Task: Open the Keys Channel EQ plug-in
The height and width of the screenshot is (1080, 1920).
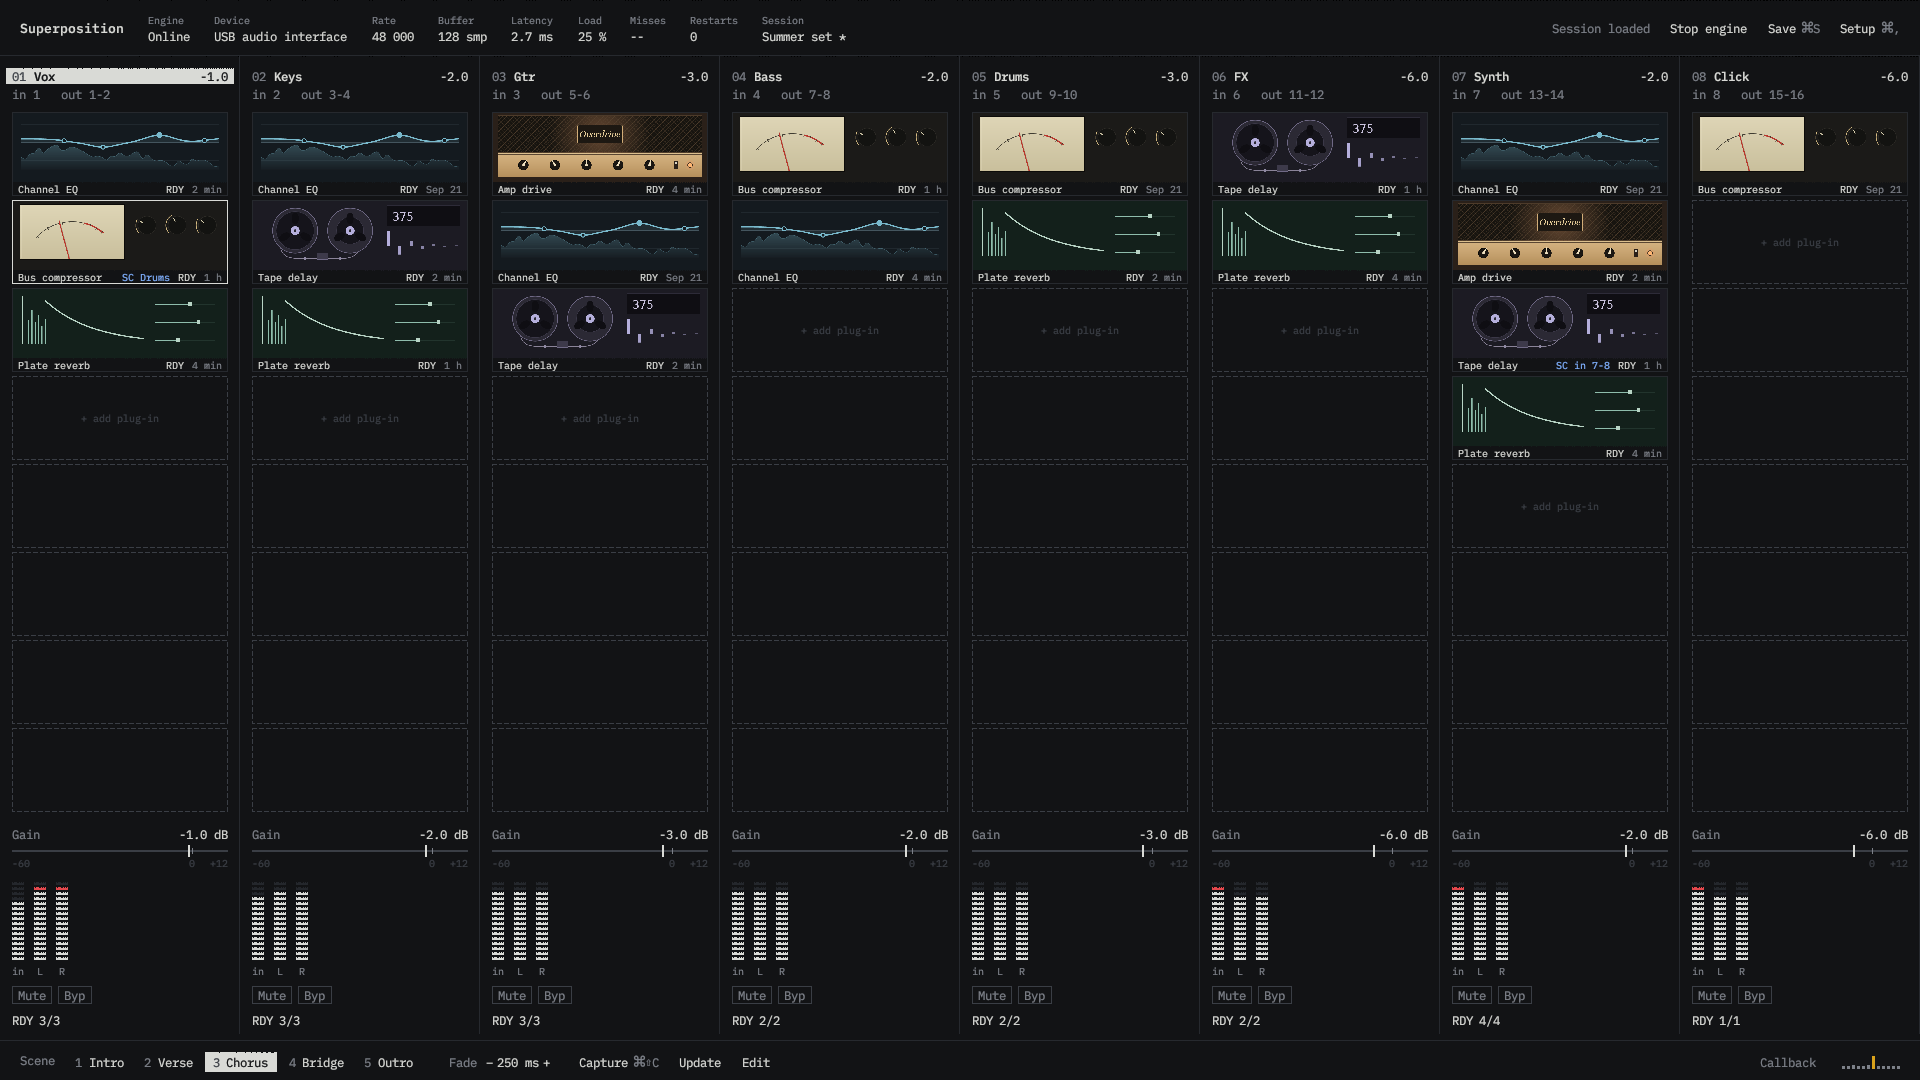Action: point(360,154)
